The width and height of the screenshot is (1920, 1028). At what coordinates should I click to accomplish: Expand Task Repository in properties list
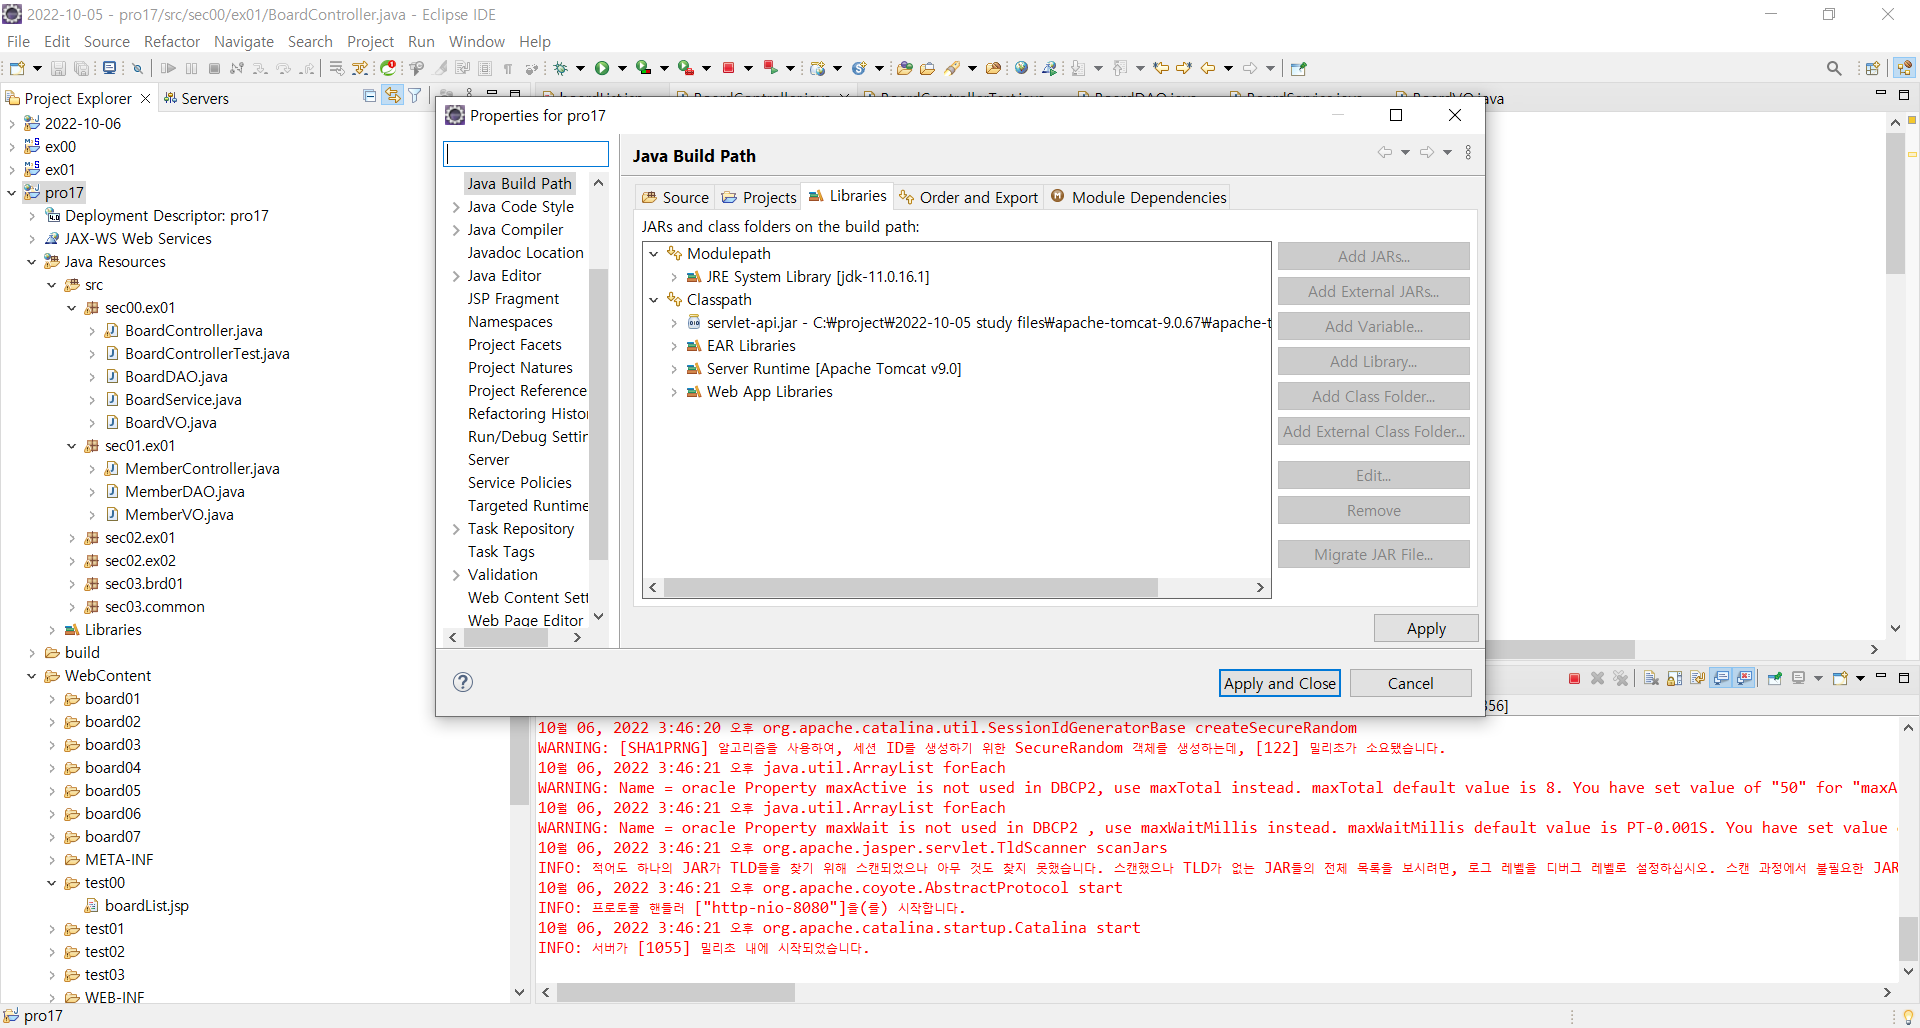pyautogui.click(x=456, y=529)
